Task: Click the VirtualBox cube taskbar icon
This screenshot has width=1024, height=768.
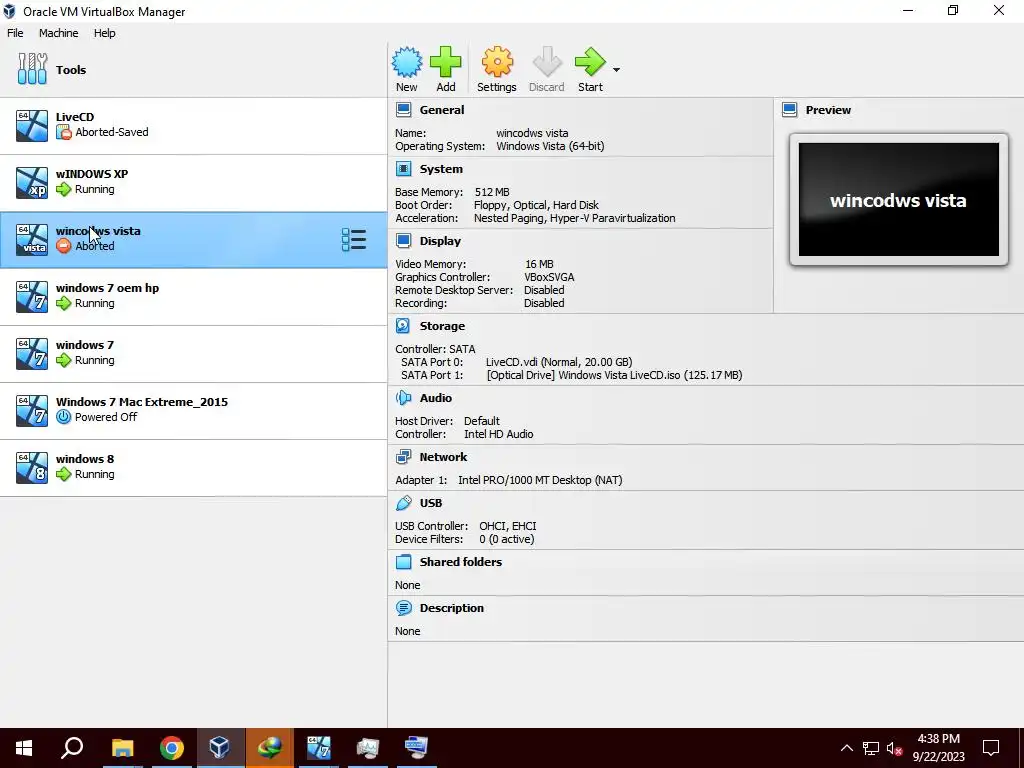Action: [220, 748]
